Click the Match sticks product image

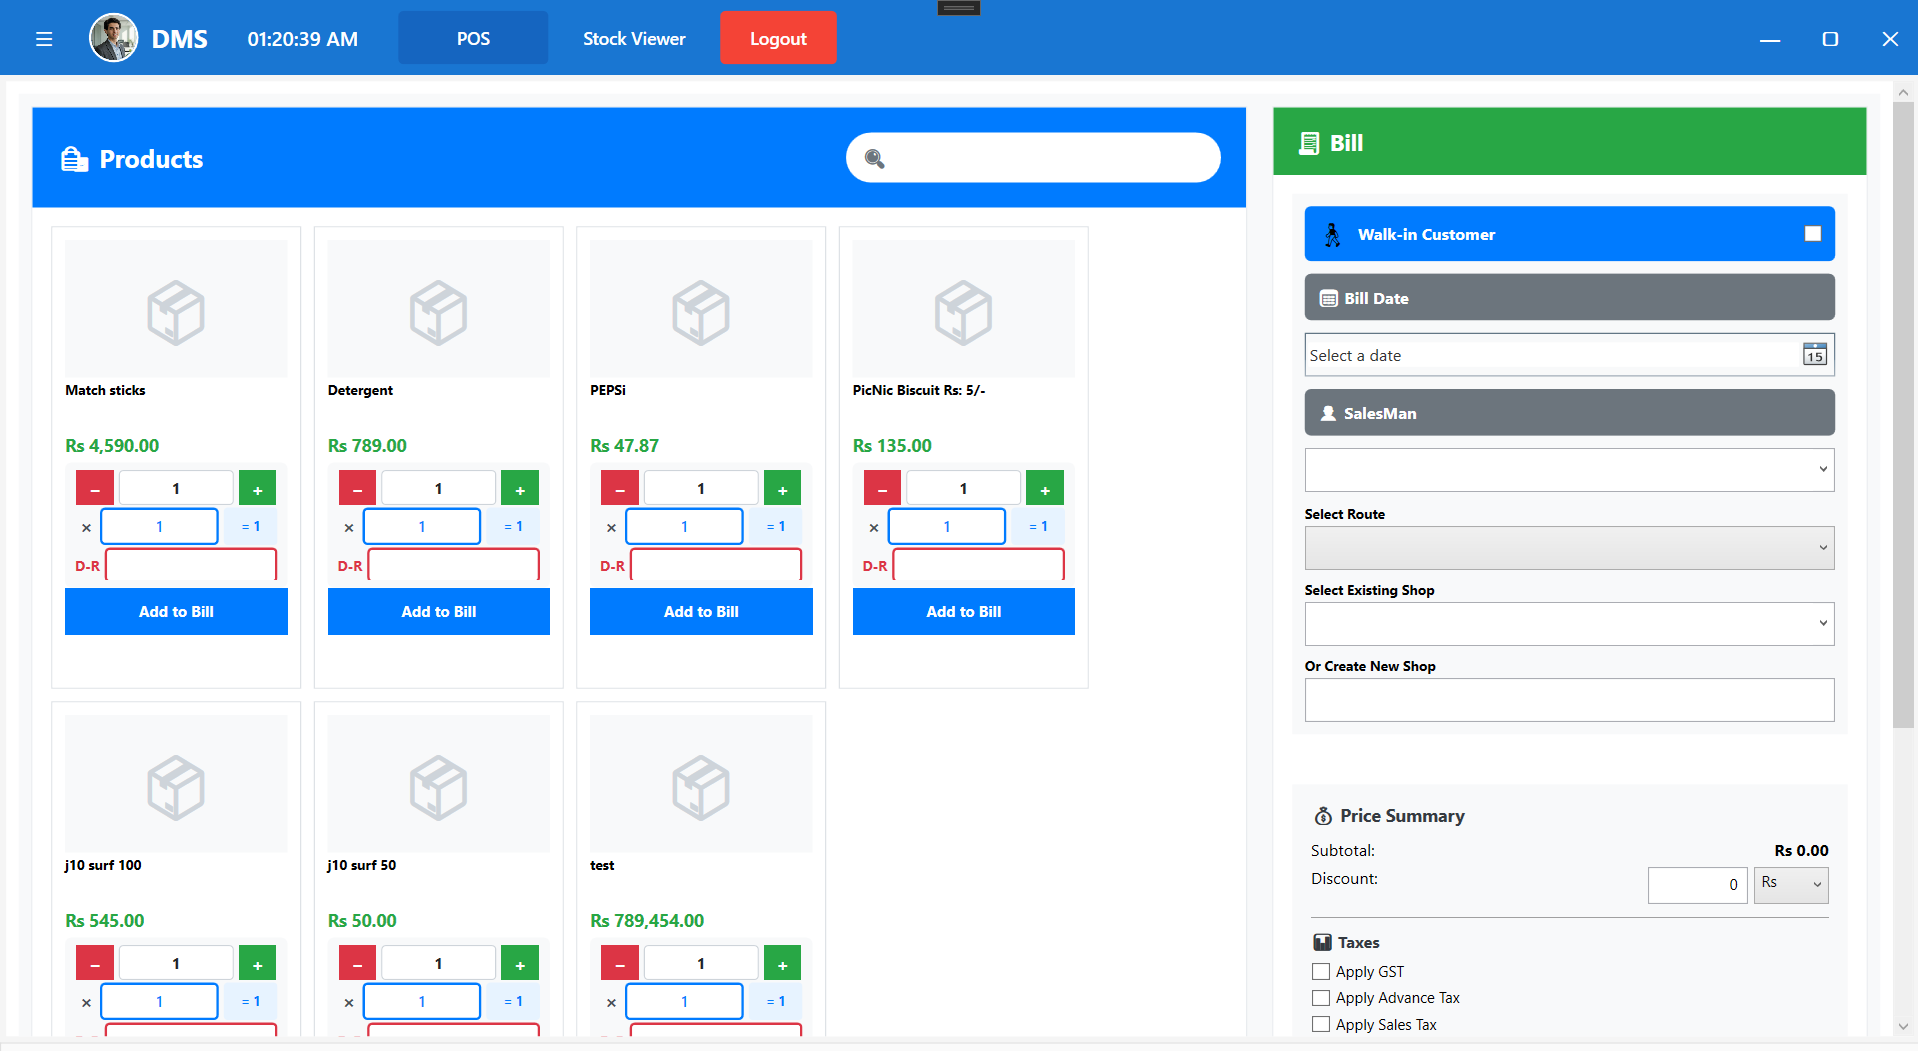(x=176, y=309)
